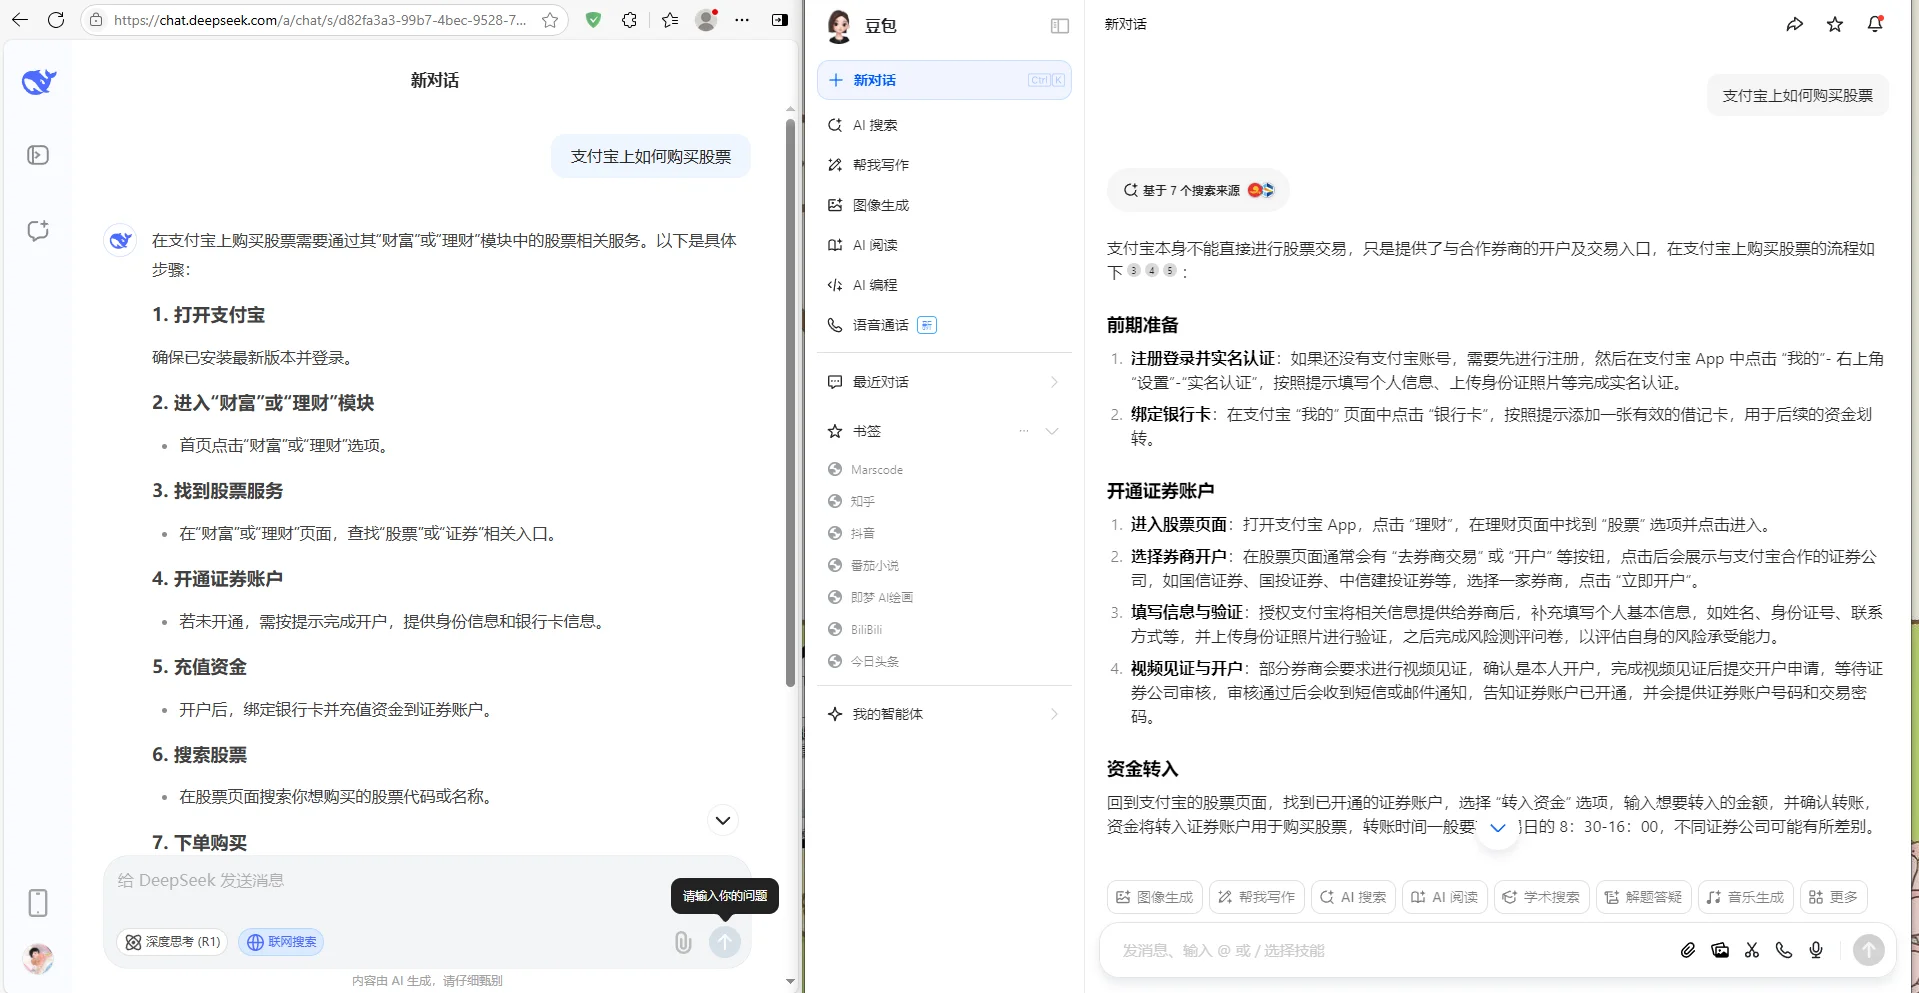
Task: Send the DeepSeek message
Action: (x=725, y=943)
